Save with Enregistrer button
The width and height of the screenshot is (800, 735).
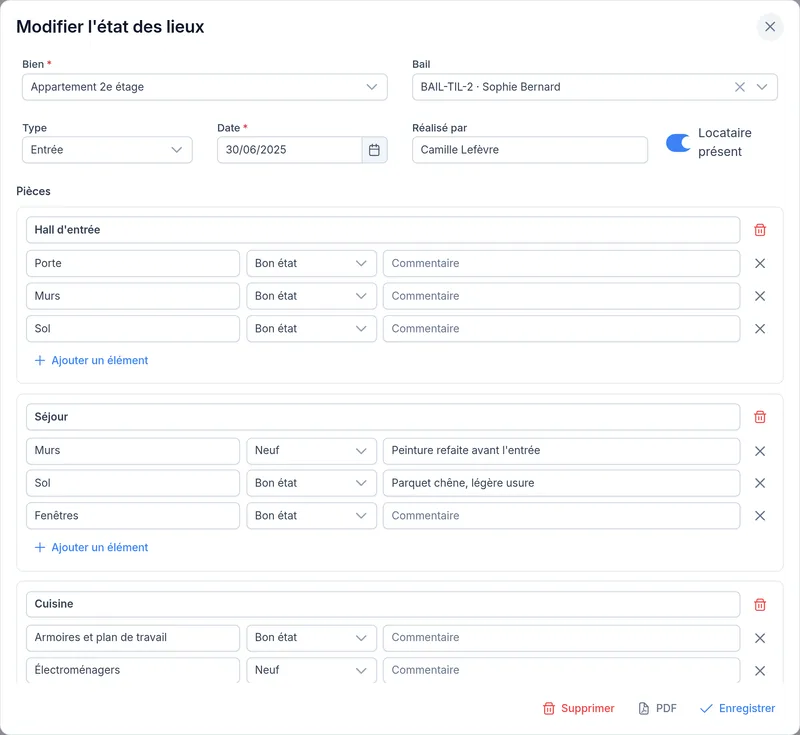737,708
